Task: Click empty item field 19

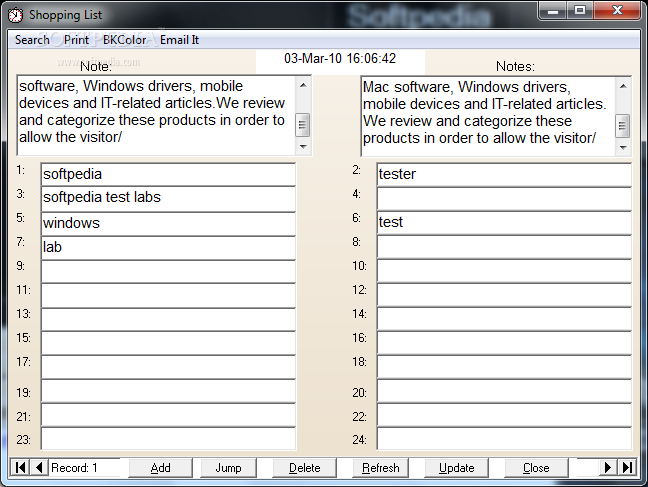Action: point(168,392)
